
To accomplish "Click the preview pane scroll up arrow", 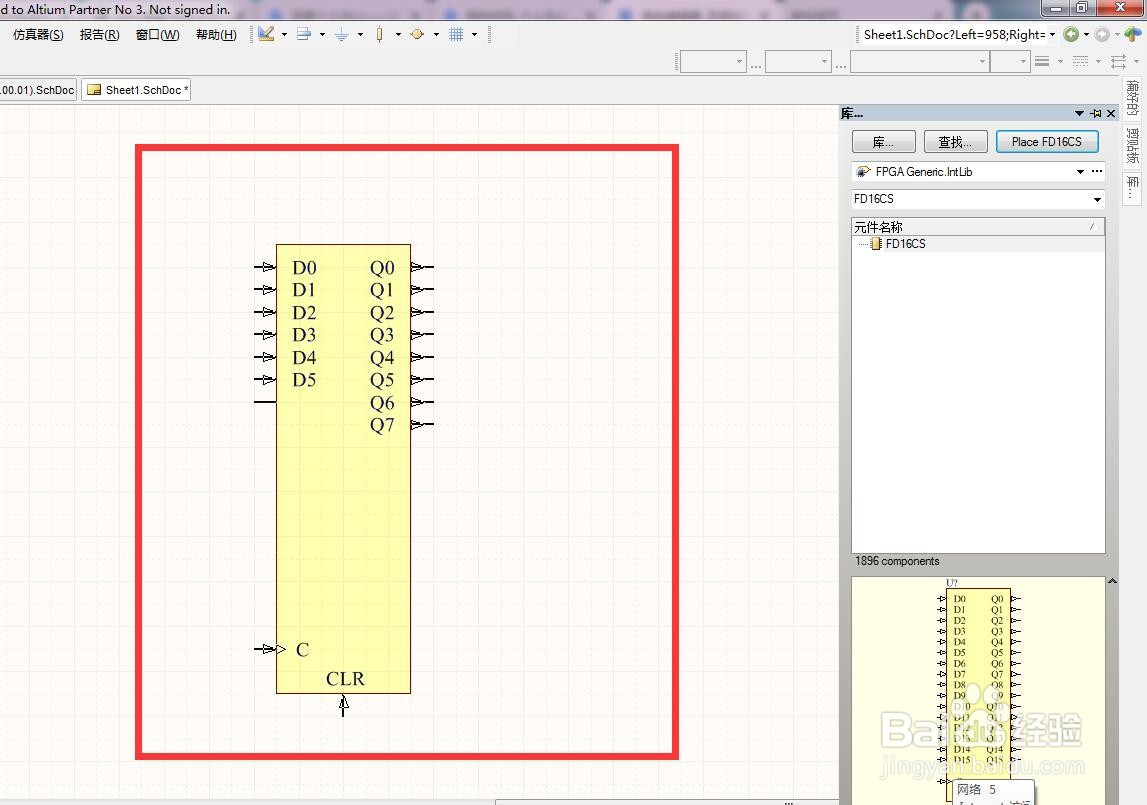I will pyautogui.click(x=1112, y=581).
